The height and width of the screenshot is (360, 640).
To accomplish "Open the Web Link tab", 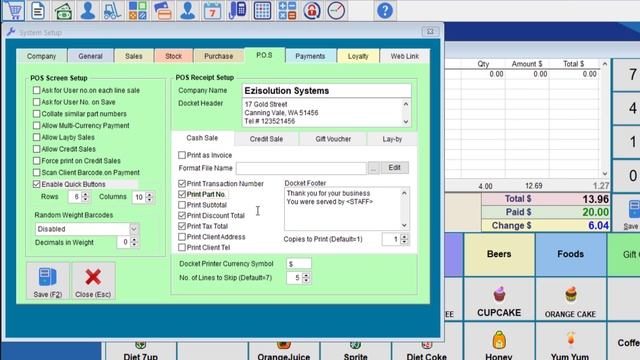I will (404, 56).
